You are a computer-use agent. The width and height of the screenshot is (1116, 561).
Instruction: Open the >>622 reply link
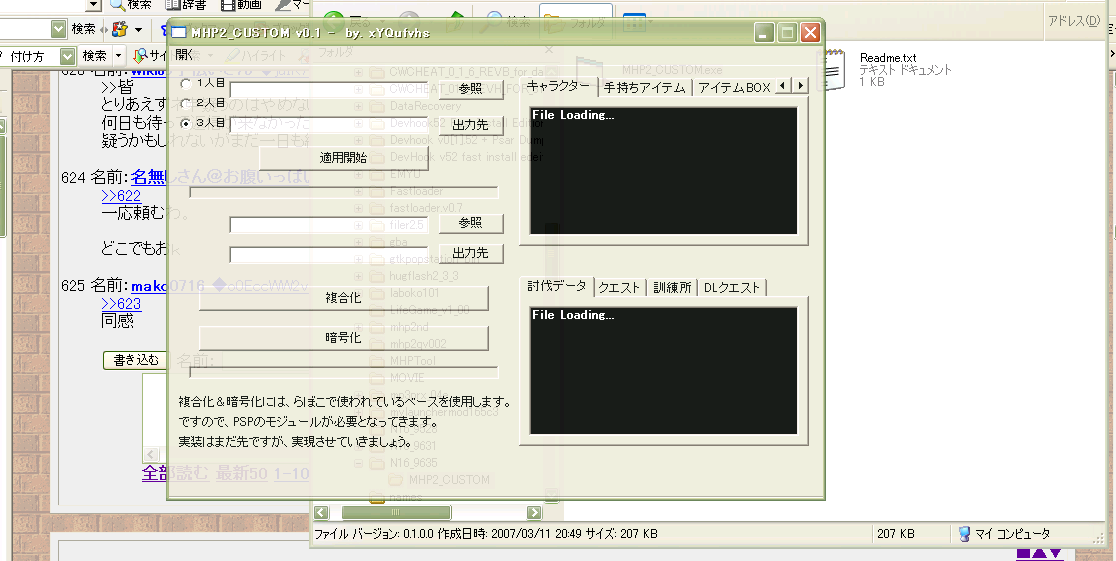121,196
